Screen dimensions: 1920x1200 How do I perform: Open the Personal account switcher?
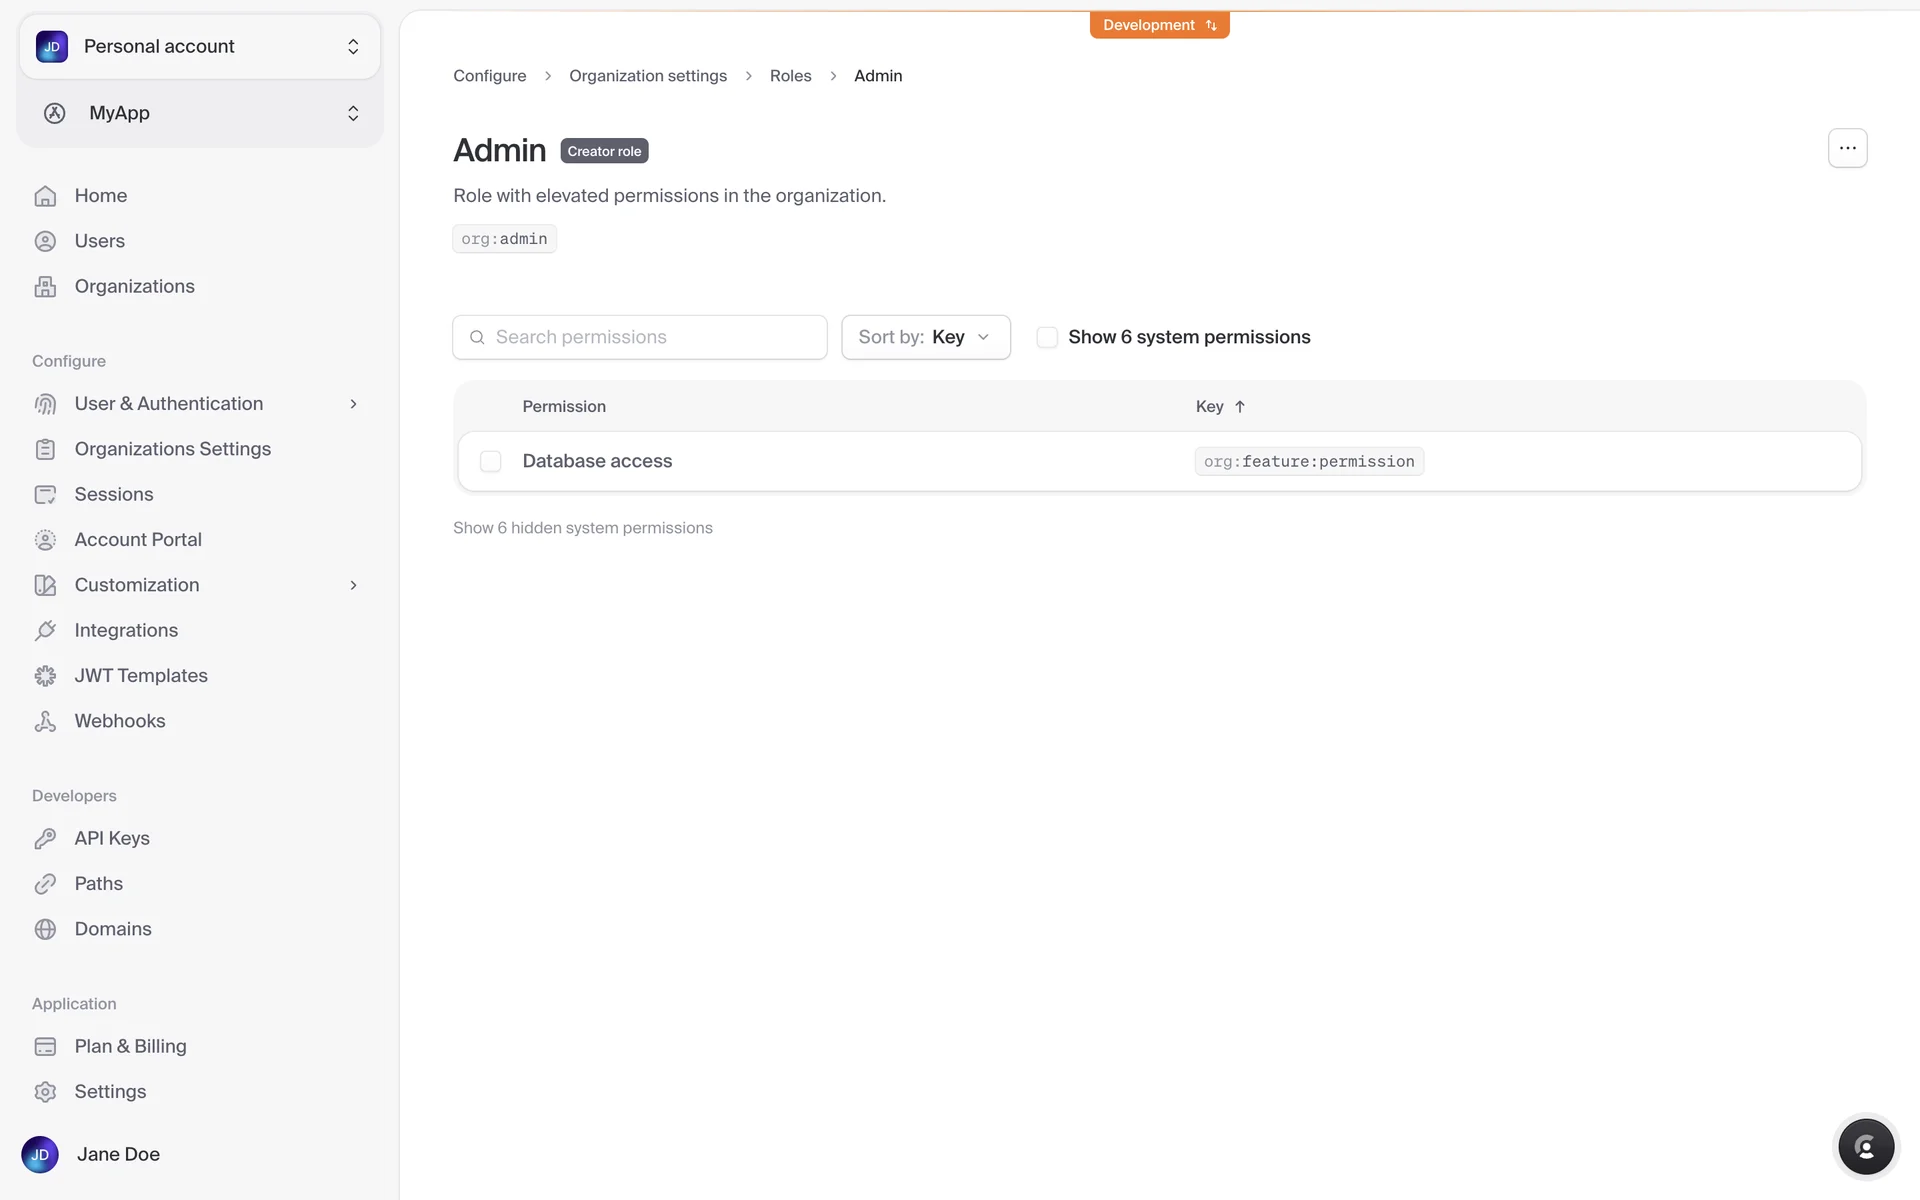200,46
